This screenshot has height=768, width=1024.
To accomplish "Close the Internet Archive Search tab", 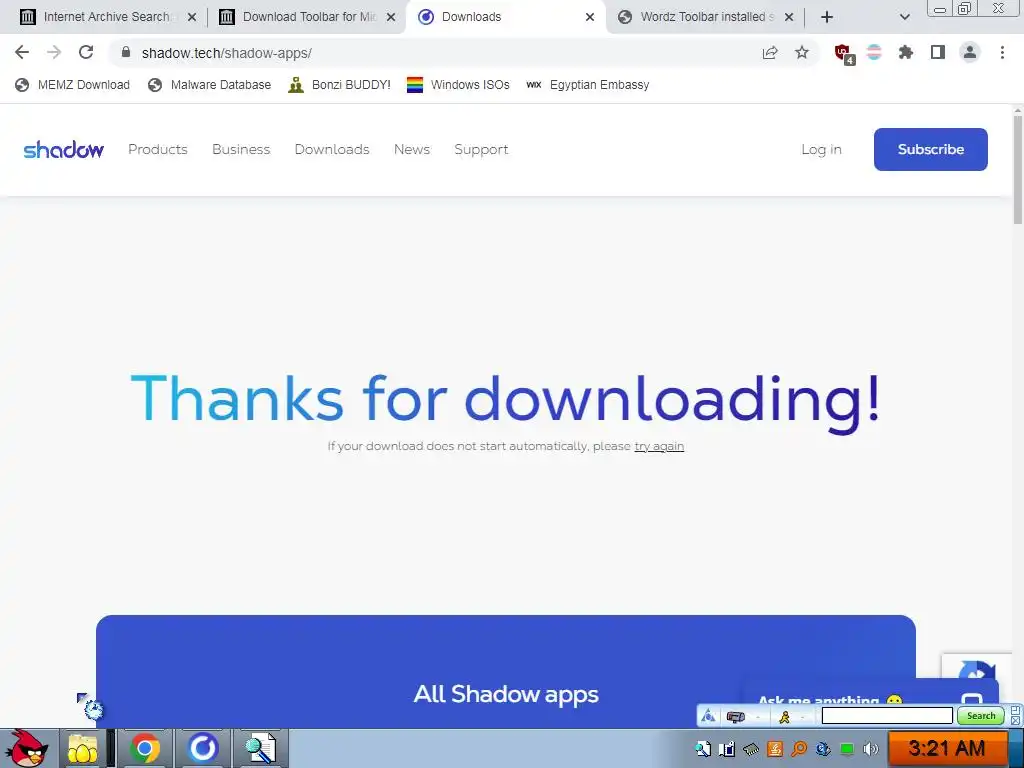I will pos(192,17).
